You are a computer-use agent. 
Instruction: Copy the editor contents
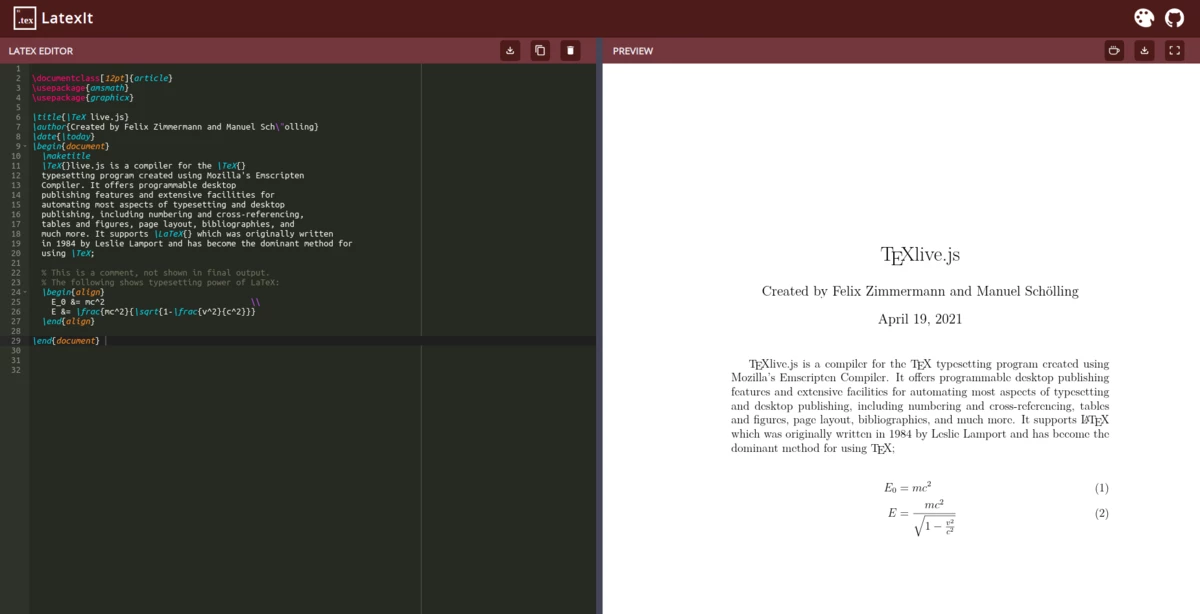pyautogui.click(x=540, y=50)
